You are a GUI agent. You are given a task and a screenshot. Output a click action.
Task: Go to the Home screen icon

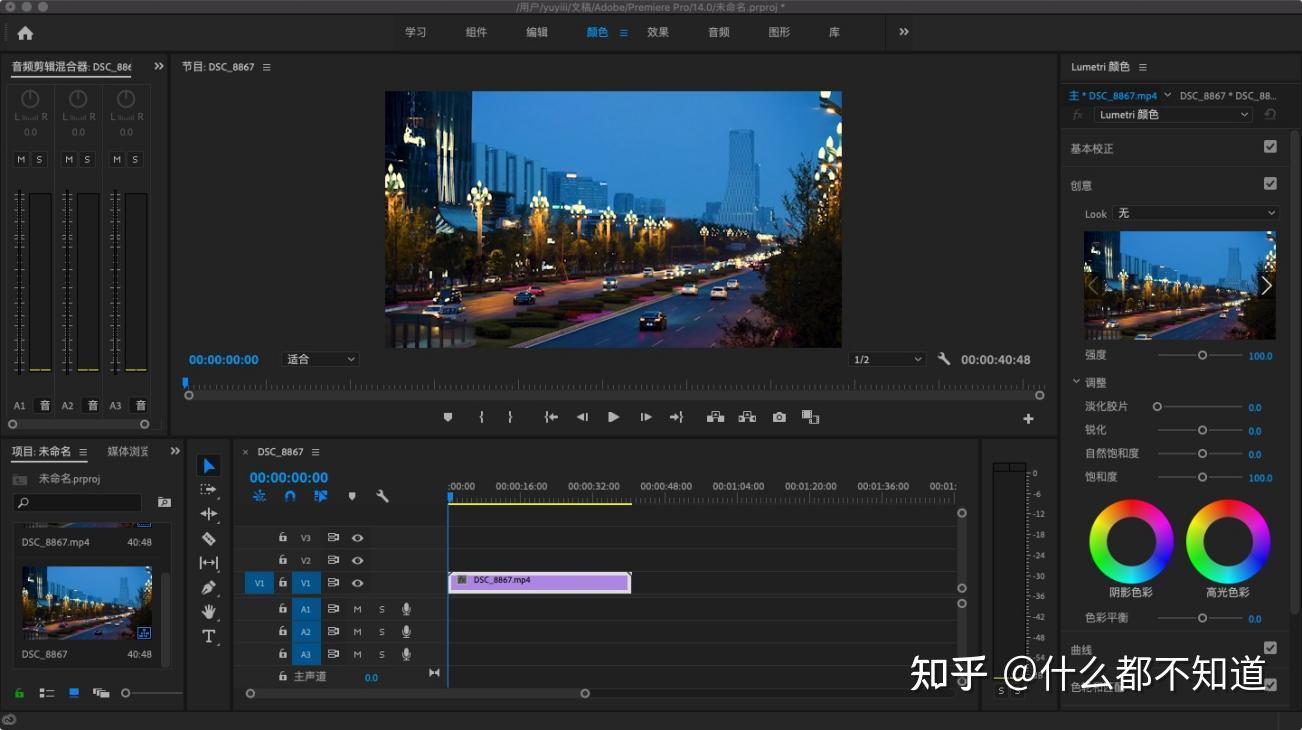coord(25,33)
